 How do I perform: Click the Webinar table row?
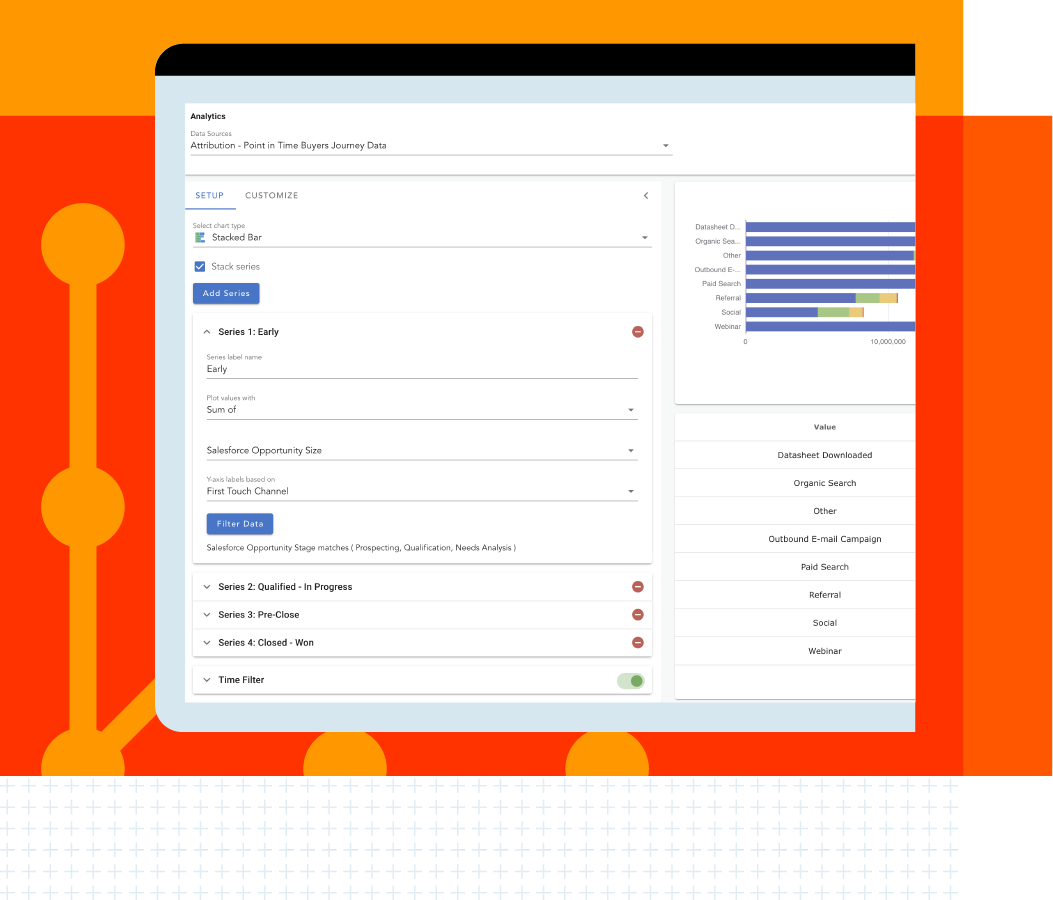click(795, 651)
